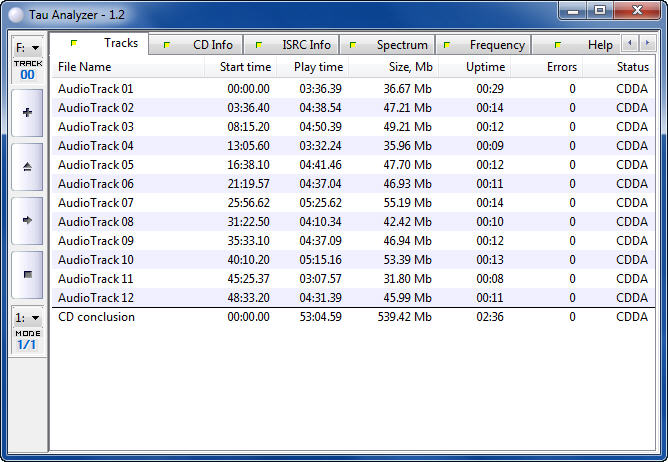668x462 pixels.
Task: Click the Errors column header
Action: point(561,67)
